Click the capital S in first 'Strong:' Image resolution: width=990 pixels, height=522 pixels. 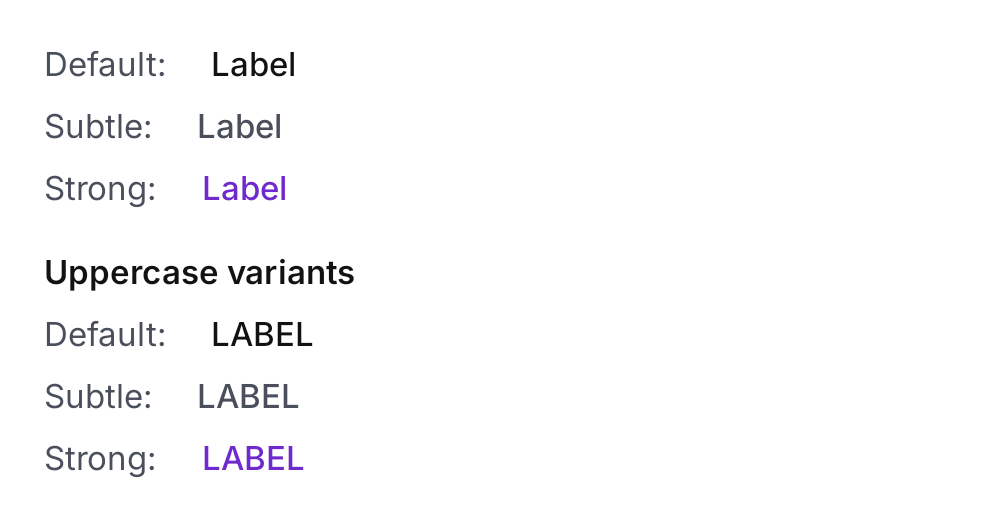point(54,189)
